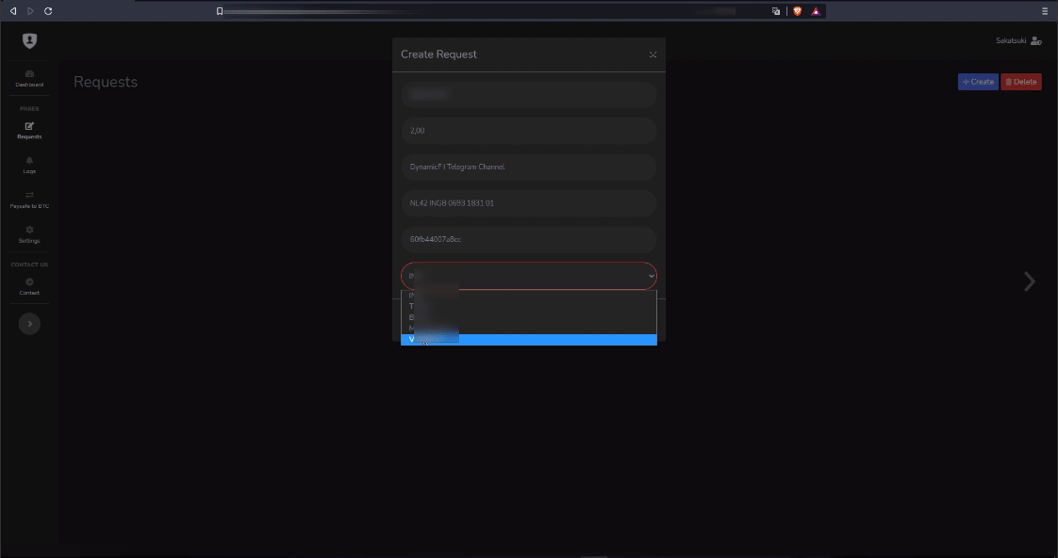The height and width of the screenshot is (558, 1058).
Task: Click the shield logo atop the sidebar
Action: pyautogui.click(x=29, y=41)
